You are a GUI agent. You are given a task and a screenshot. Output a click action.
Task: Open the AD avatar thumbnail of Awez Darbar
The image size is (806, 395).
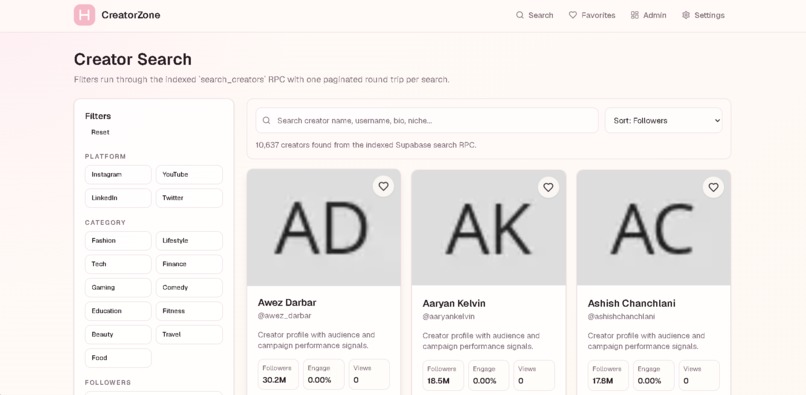point(324,227)
